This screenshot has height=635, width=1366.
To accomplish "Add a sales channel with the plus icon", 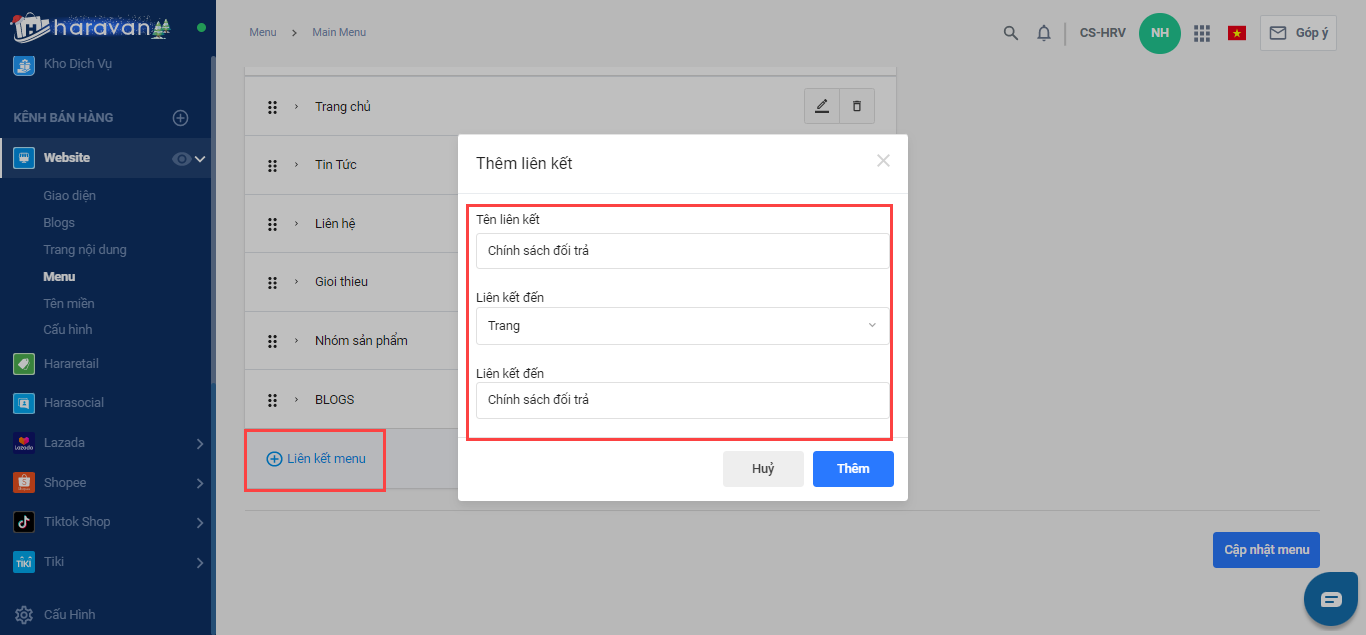I will tap(181, 118).
